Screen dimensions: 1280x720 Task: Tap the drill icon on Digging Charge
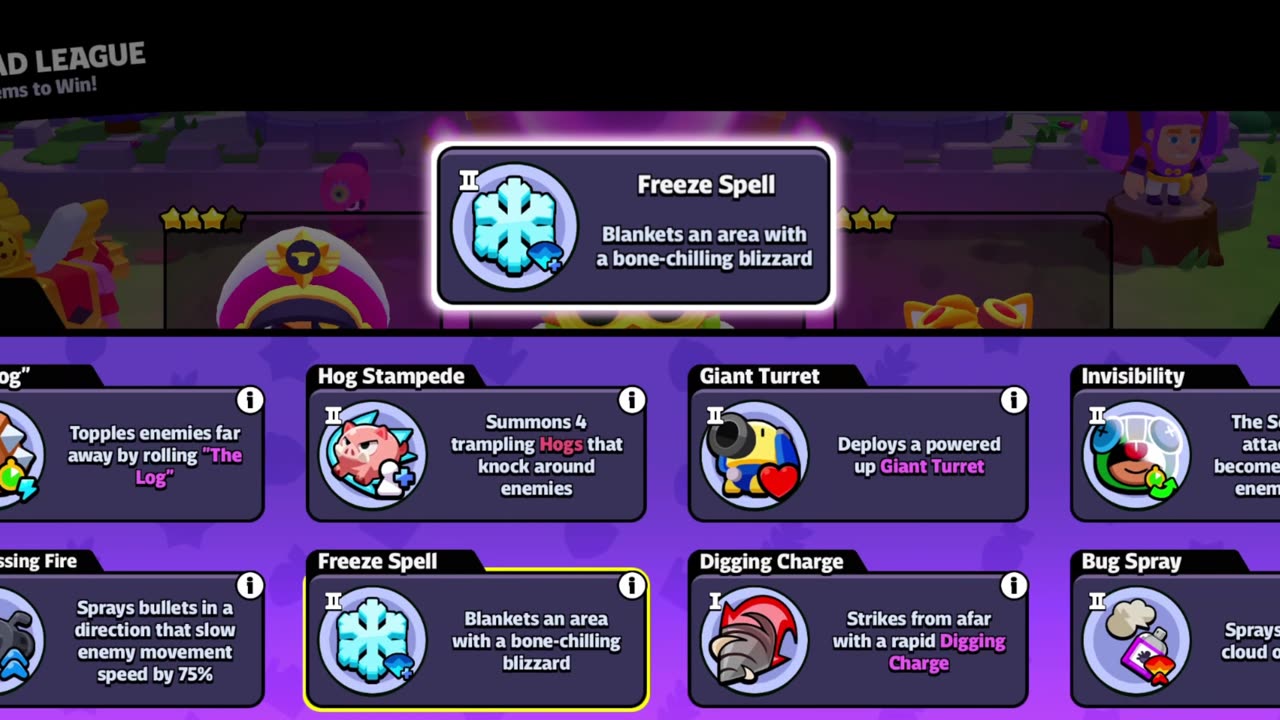tap(755, 640)
